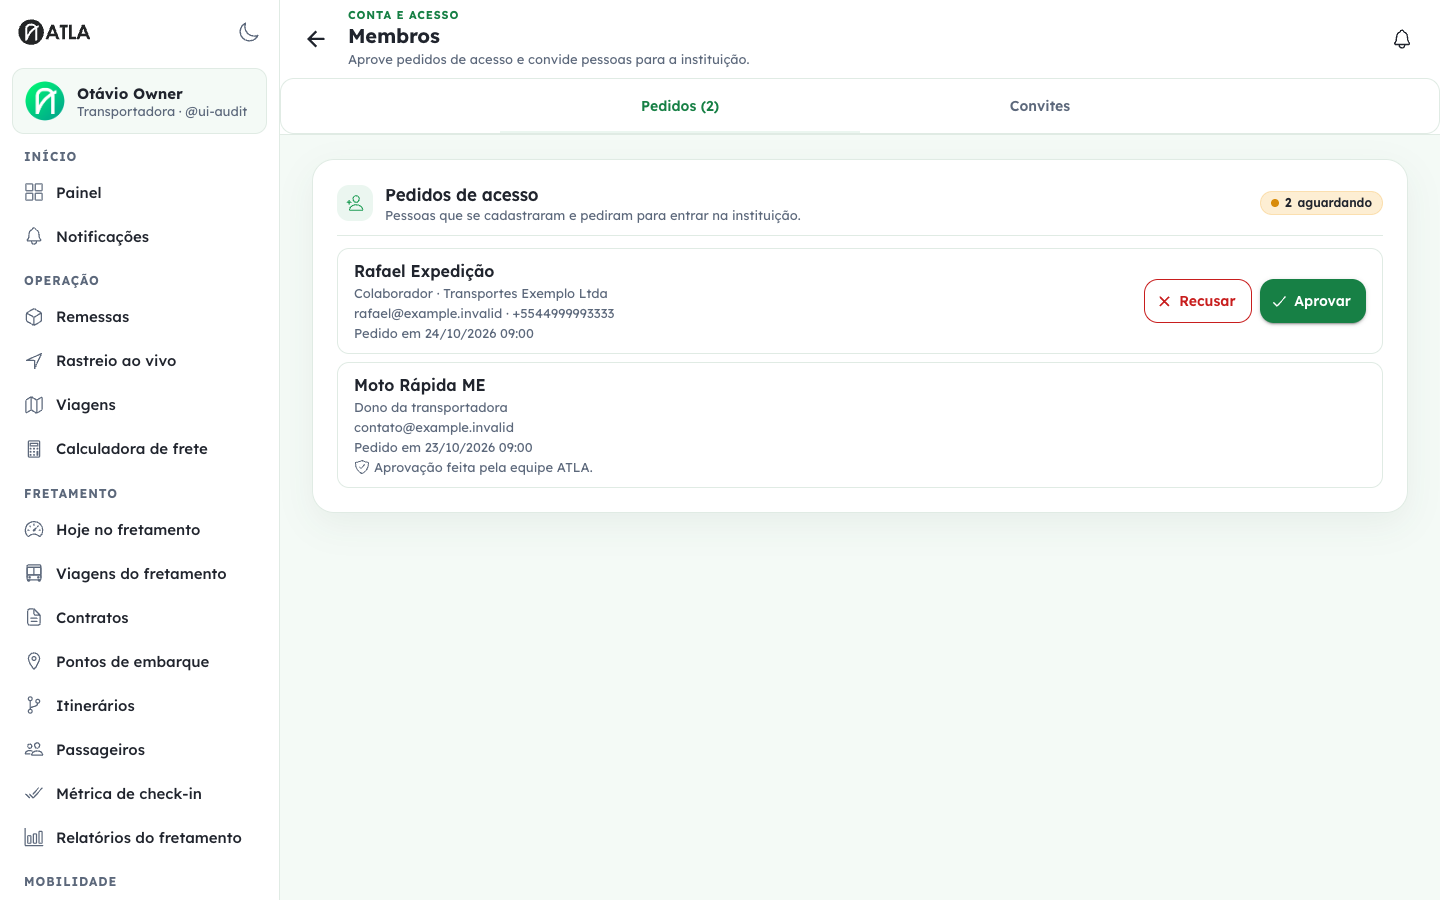Click the Viagens map icon

(x=34, y=404)
